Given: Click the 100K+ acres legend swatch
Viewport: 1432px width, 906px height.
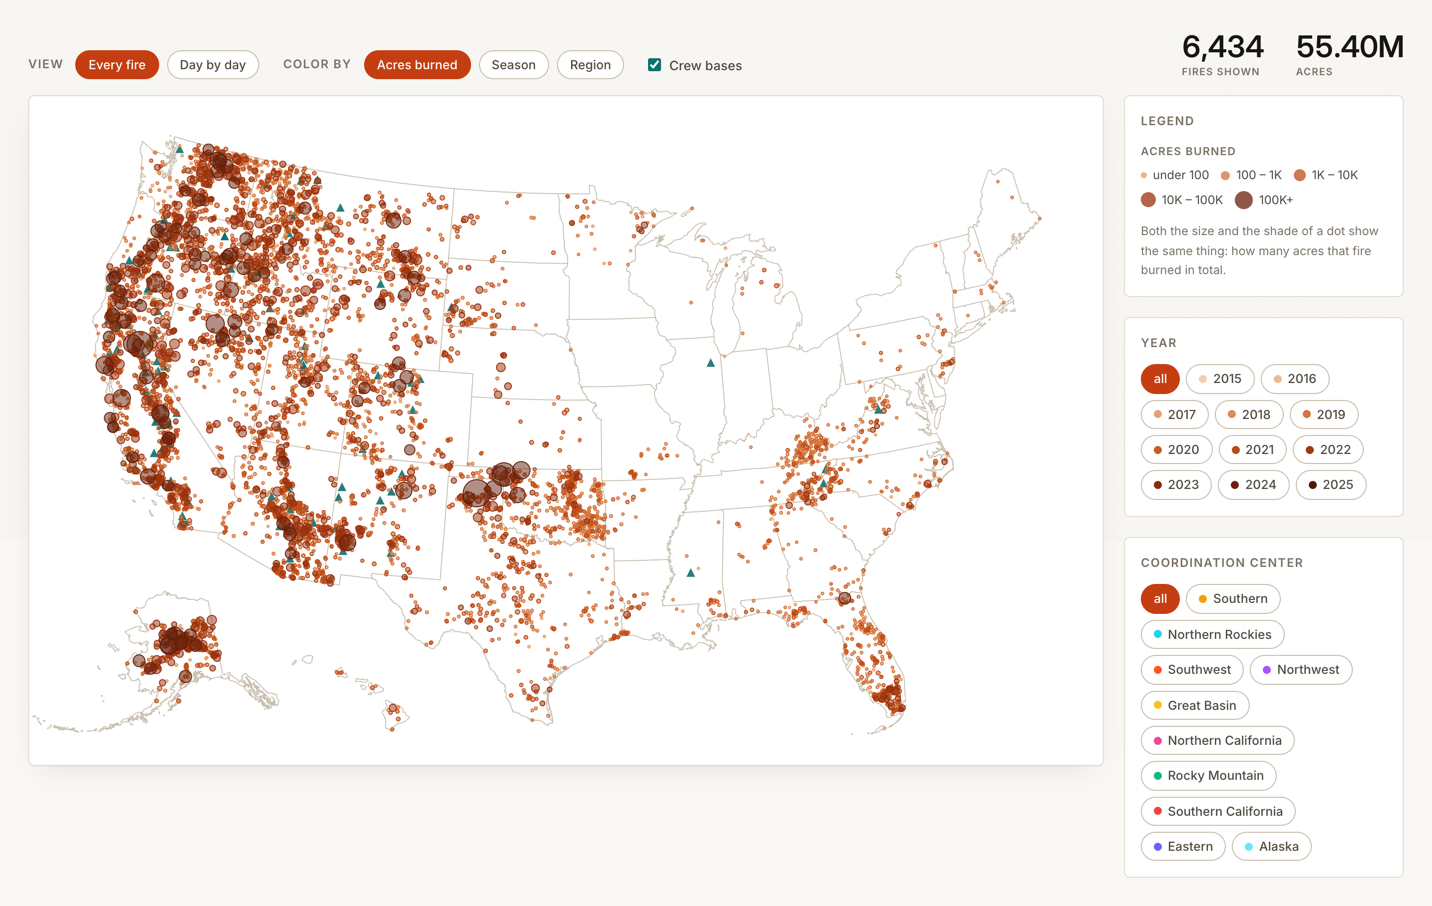Looking at the screenshot, I should click(x=1243, y=200).
